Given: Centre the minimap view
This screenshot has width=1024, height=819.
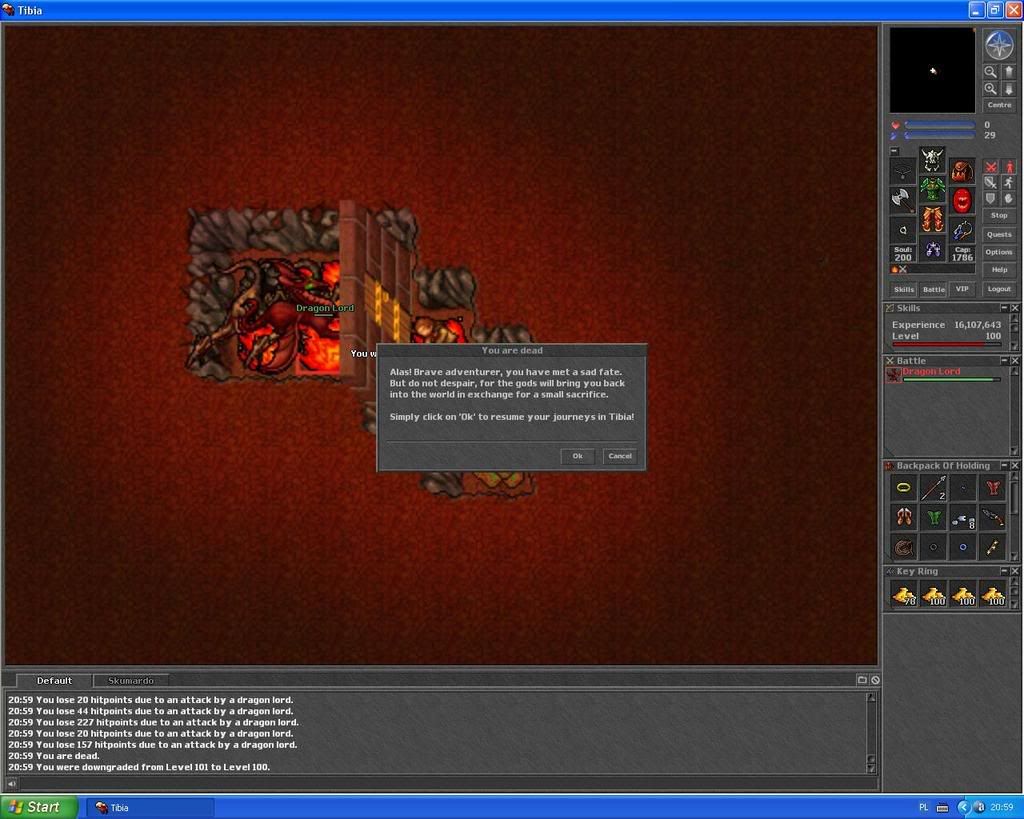Looking at the screenshot, I should 999,105.
